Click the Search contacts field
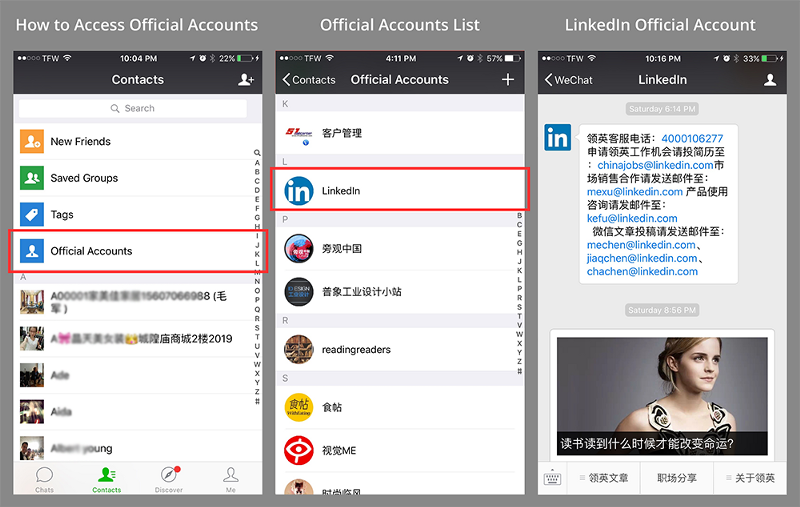800x507 pixels. [x=138, y=108]
